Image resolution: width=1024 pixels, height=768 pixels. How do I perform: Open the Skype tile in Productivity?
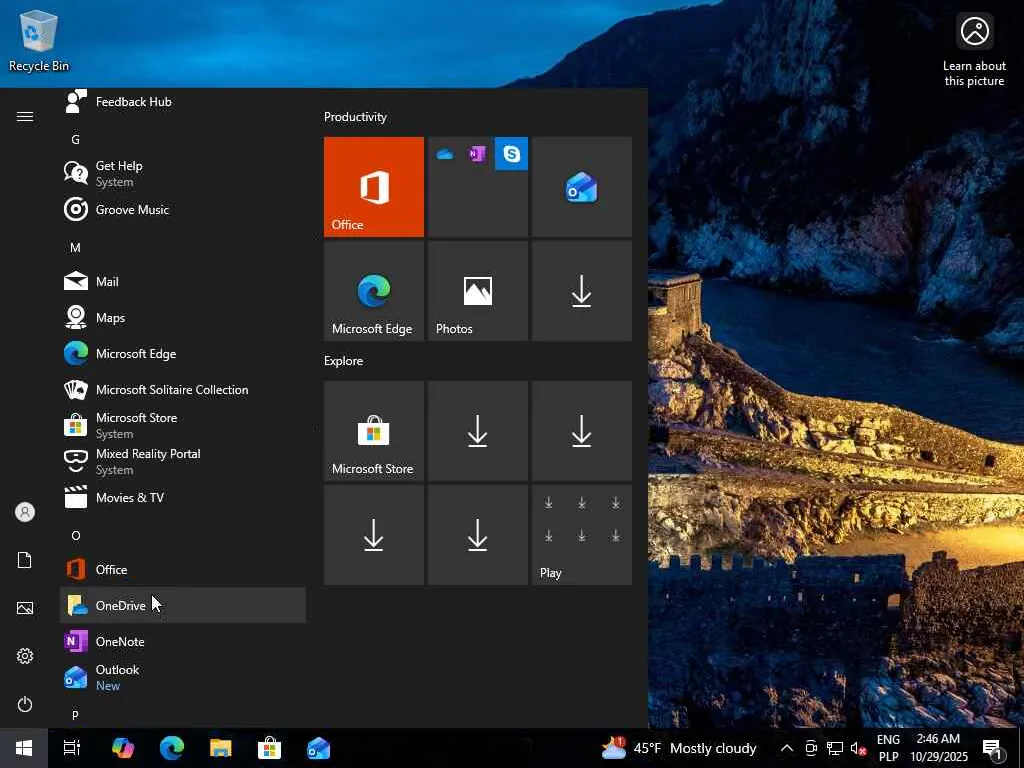point(511,153)
